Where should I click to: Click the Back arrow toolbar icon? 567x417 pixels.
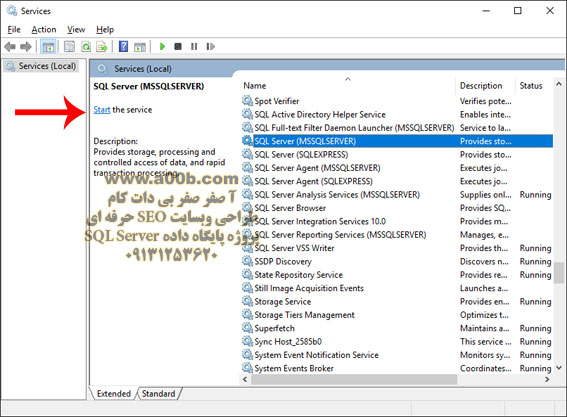click(x=10, y=47)
